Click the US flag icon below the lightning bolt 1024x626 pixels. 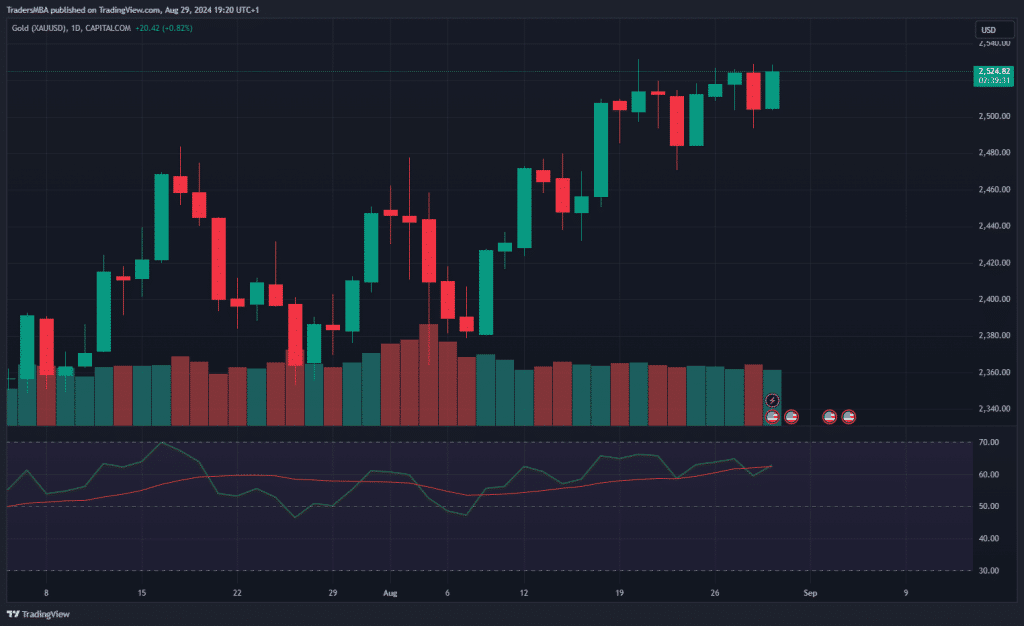pos(772,416)
